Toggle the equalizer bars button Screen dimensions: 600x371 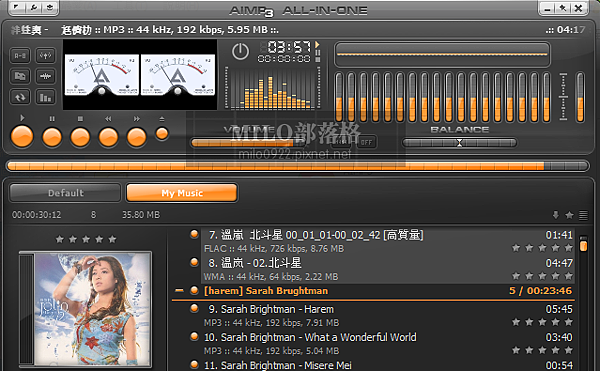pos(46,97)
